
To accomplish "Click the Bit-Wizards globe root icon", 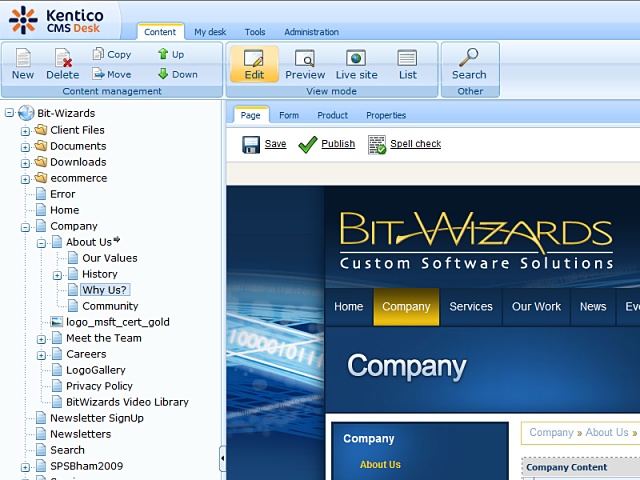I will 26,113.
